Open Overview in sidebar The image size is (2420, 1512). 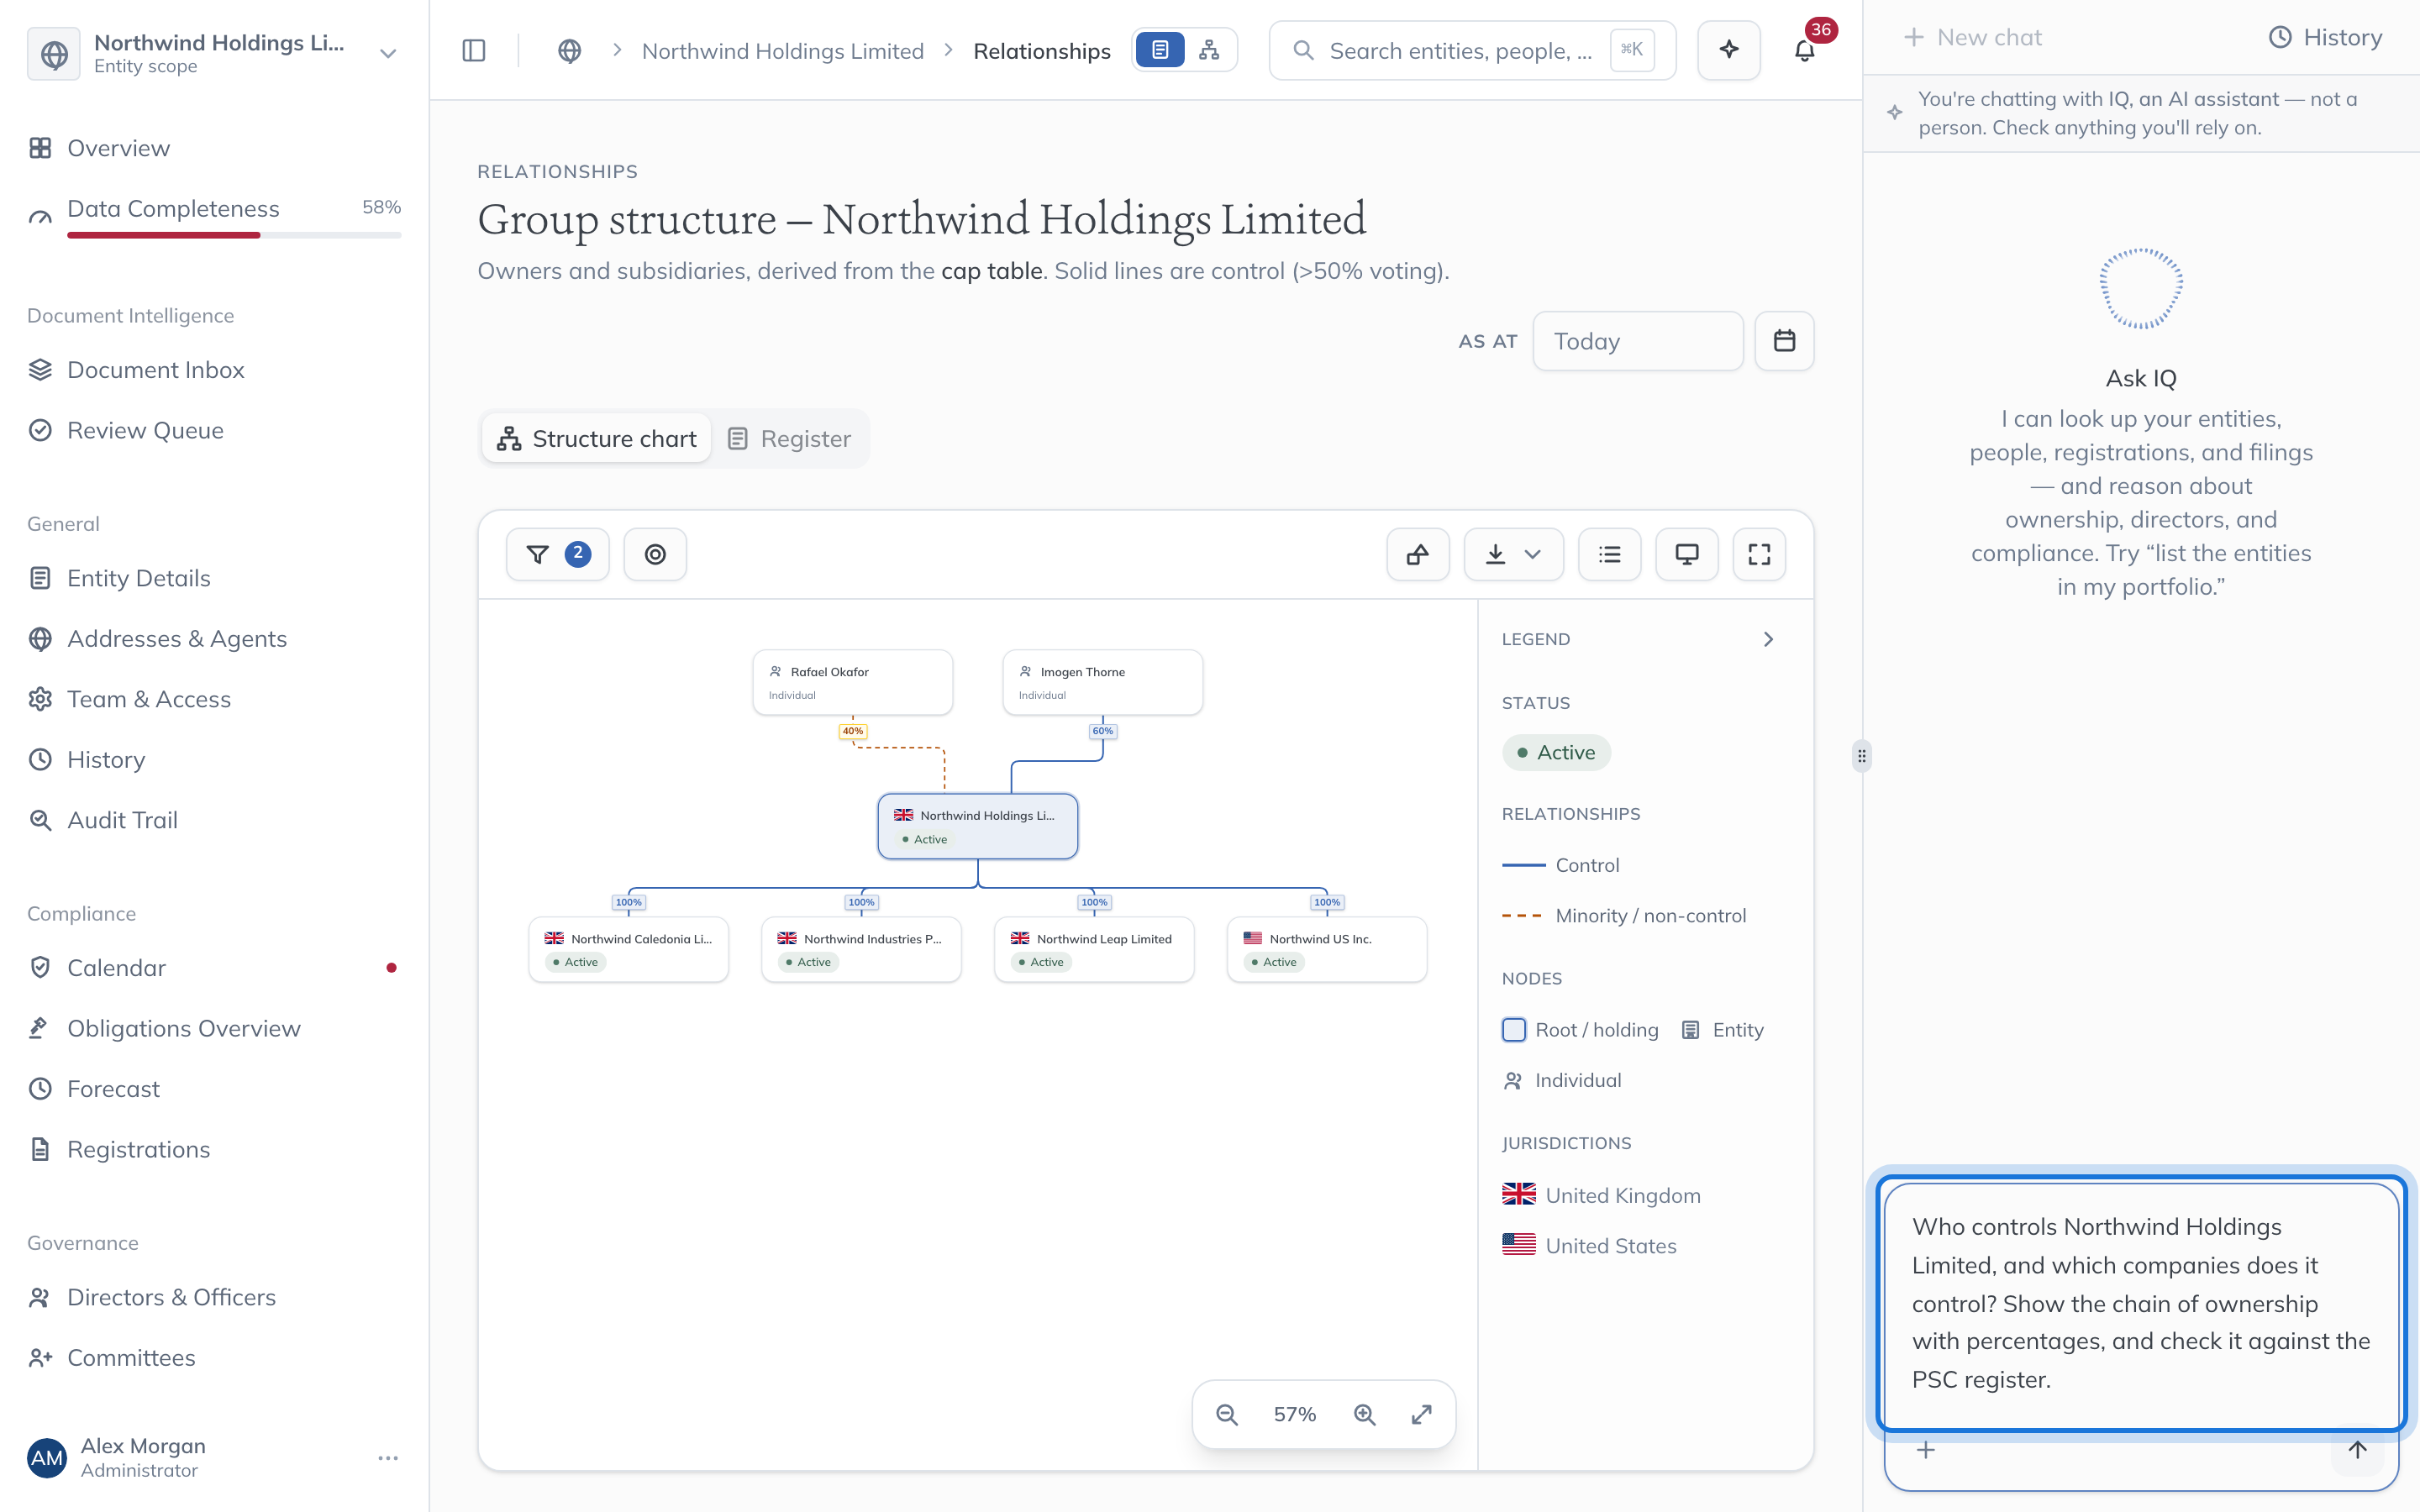214,148
